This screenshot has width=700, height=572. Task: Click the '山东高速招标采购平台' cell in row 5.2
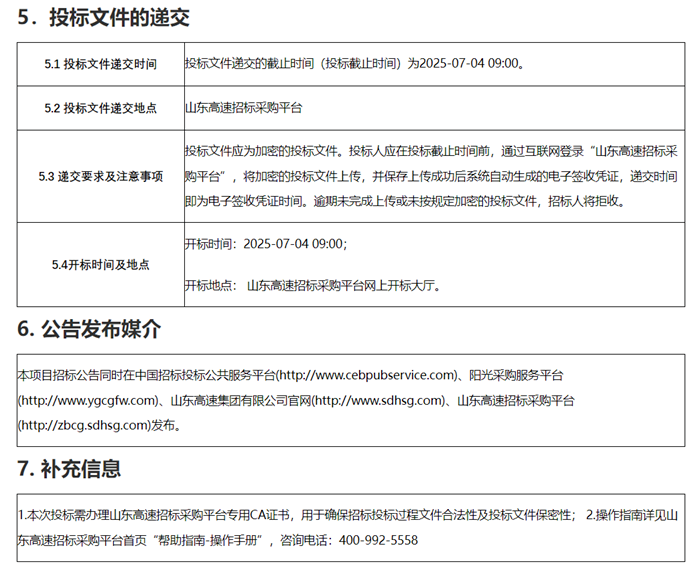pyautogui.click(x=244, y=108)
